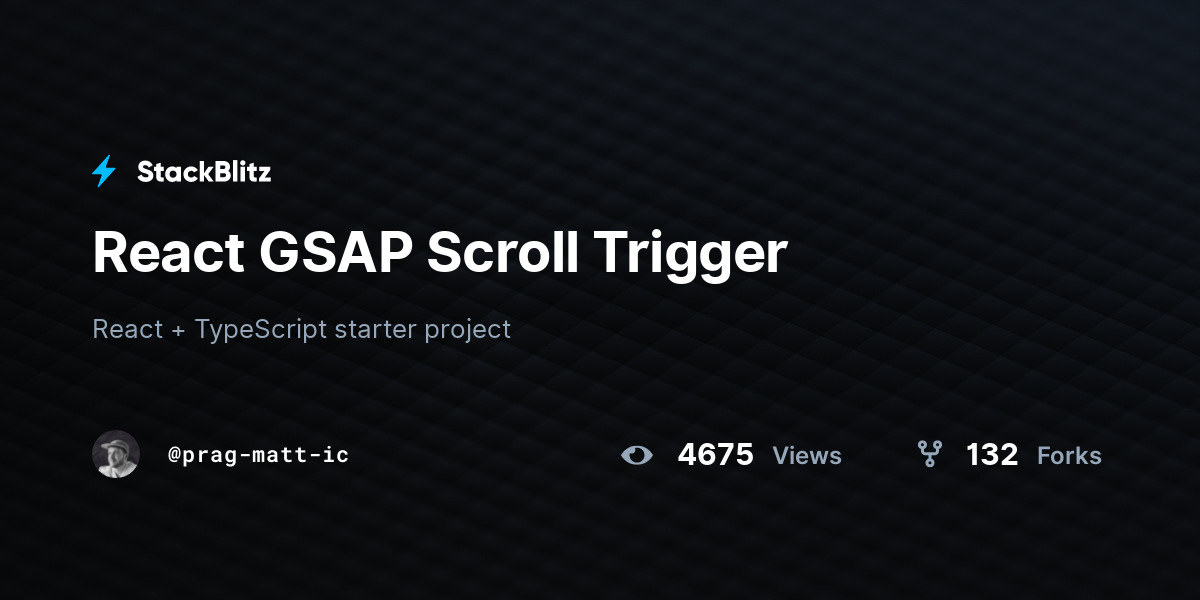This screenshot has width=1200, height=600.
Task: Click the 132 fork count number
Action: pyautogui.click(x=992, y=455)
